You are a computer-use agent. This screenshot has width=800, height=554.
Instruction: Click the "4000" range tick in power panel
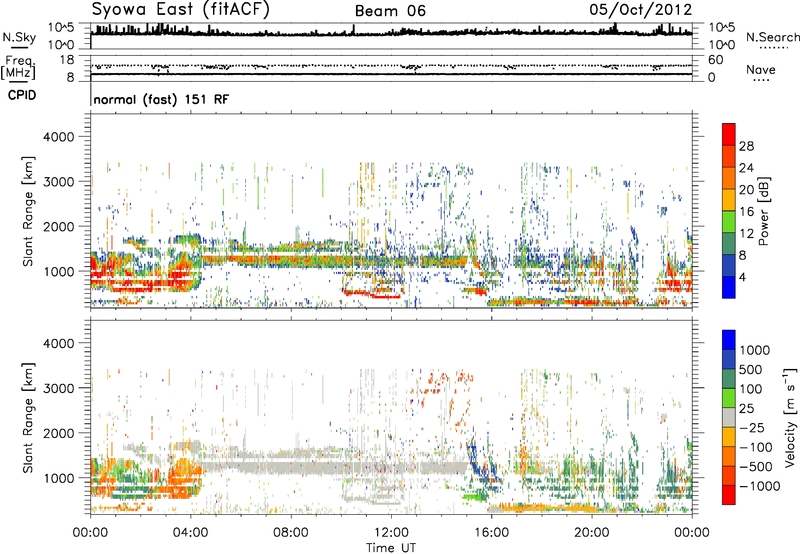coord(59,137)
